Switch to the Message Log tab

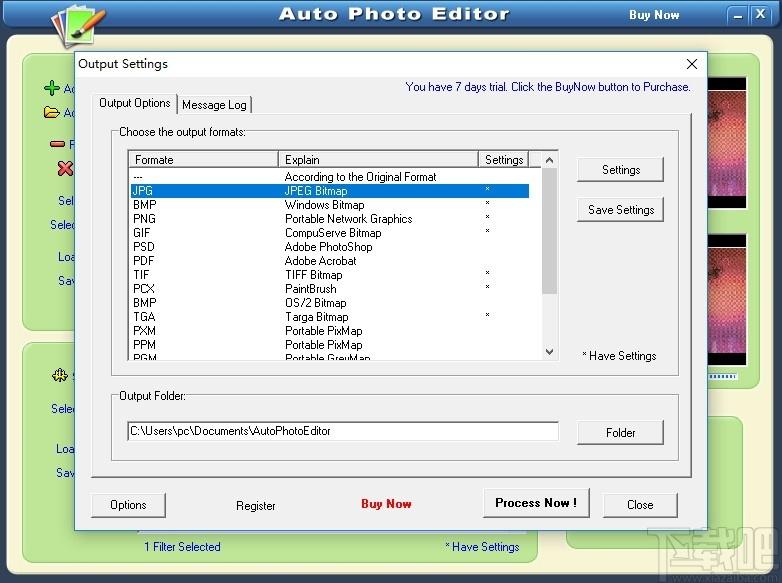pos(214,105)
